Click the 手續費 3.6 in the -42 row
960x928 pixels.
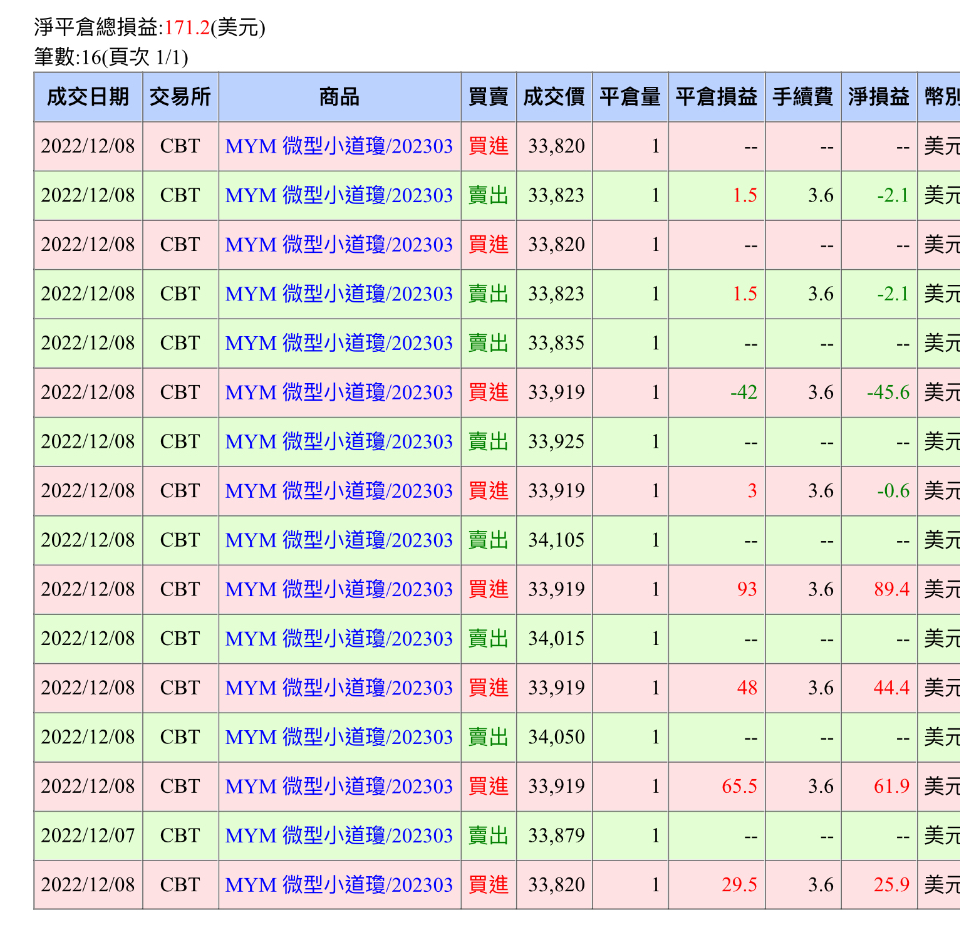(x=820, y=392)
